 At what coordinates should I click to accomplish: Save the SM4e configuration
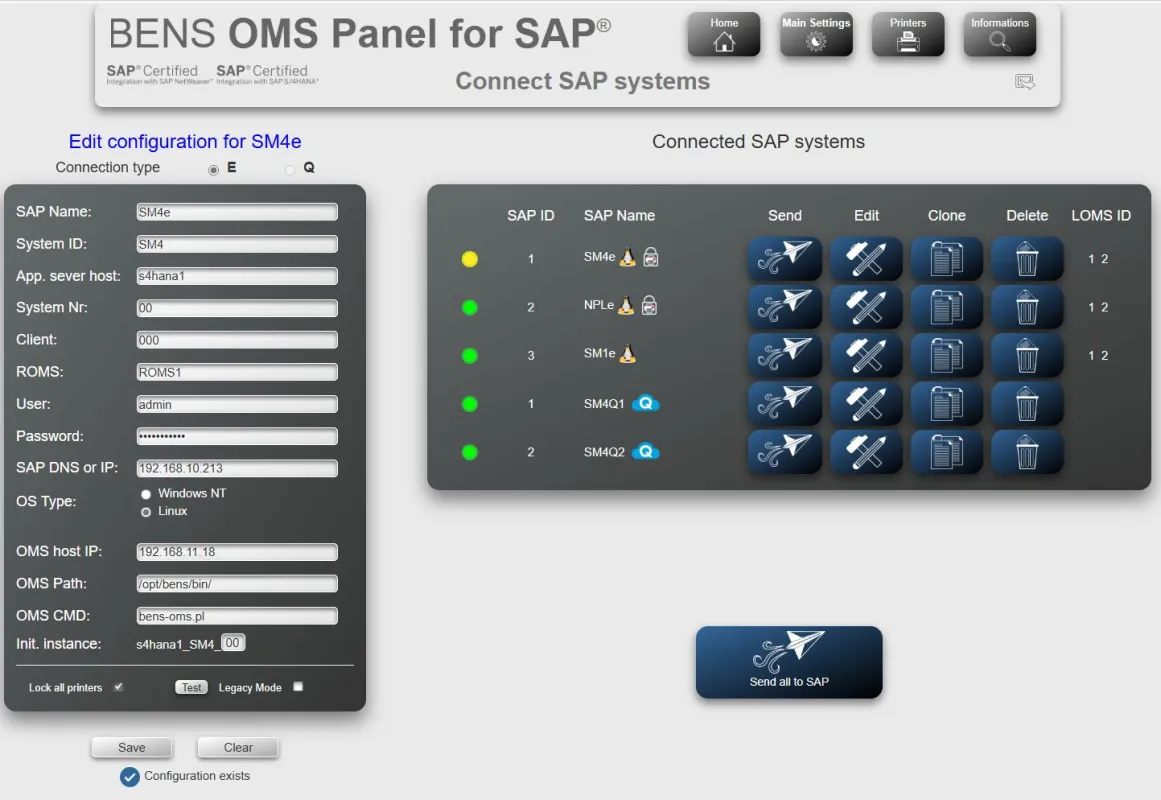pyautogui.click(x=132, y=747)
